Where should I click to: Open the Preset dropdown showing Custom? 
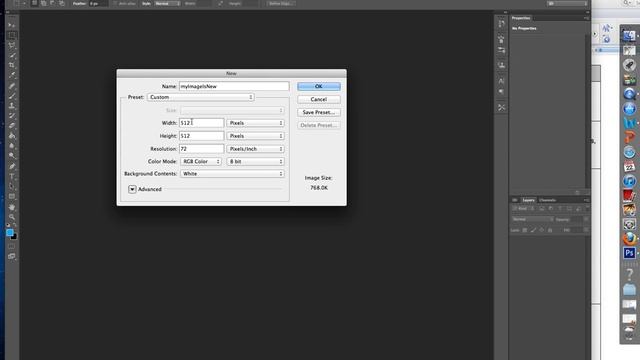pos(200,97)
